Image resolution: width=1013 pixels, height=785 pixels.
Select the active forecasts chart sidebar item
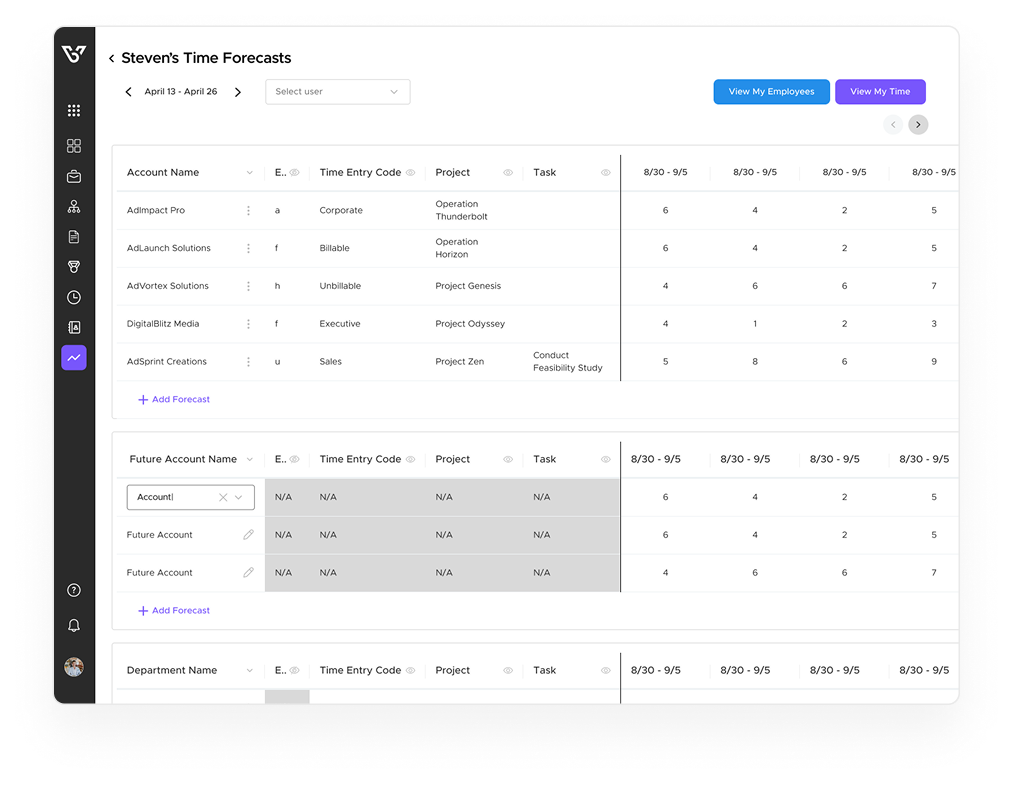point(74,357)
